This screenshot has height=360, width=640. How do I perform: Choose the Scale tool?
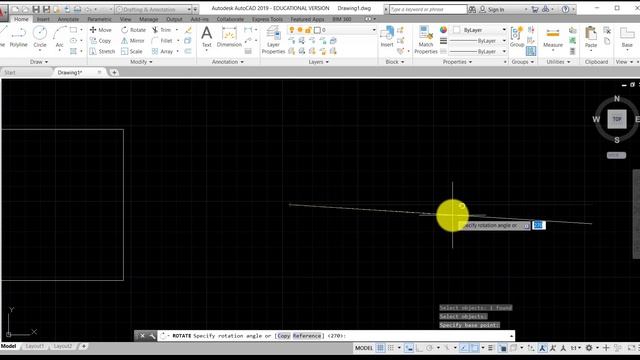(x=131, y=51)
